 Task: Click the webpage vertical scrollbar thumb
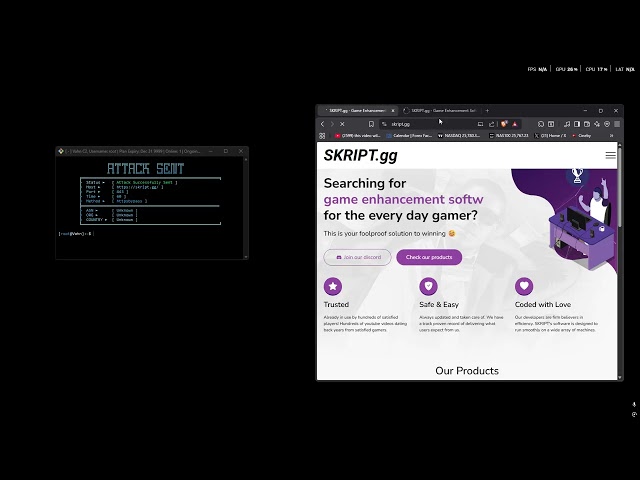[620, 186]
